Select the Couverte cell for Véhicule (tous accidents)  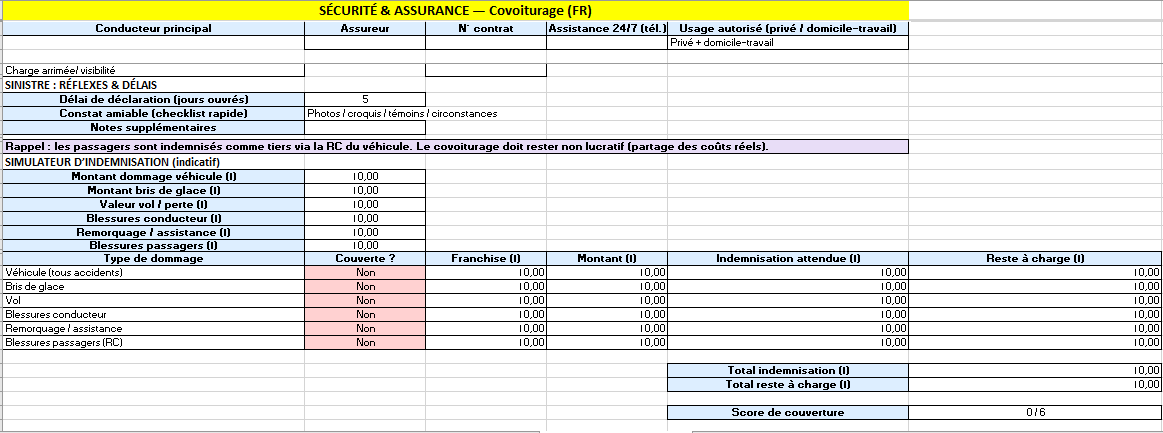point(365,272)
